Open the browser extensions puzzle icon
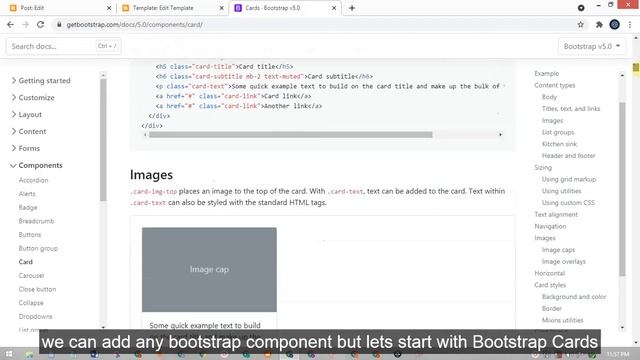The image size is (640, 360). 599,24
